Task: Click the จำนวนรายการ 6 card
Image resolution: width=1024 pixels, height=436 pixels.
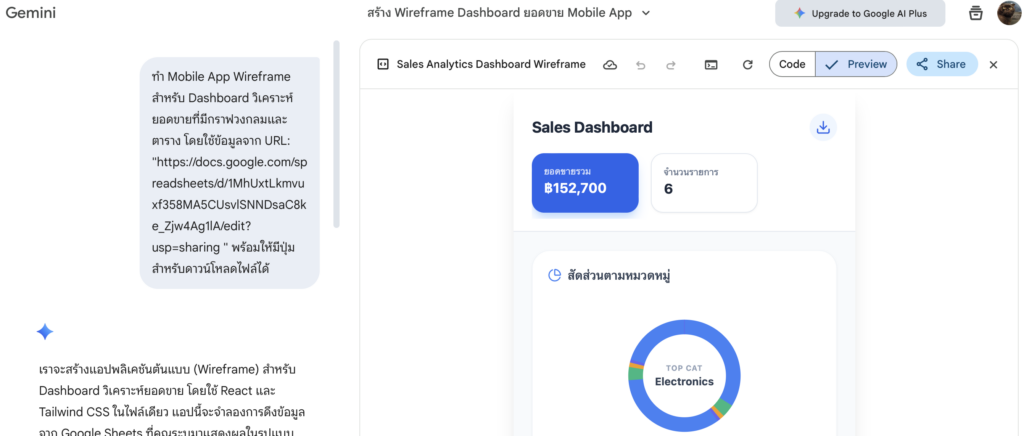Action: click(704, 183)
